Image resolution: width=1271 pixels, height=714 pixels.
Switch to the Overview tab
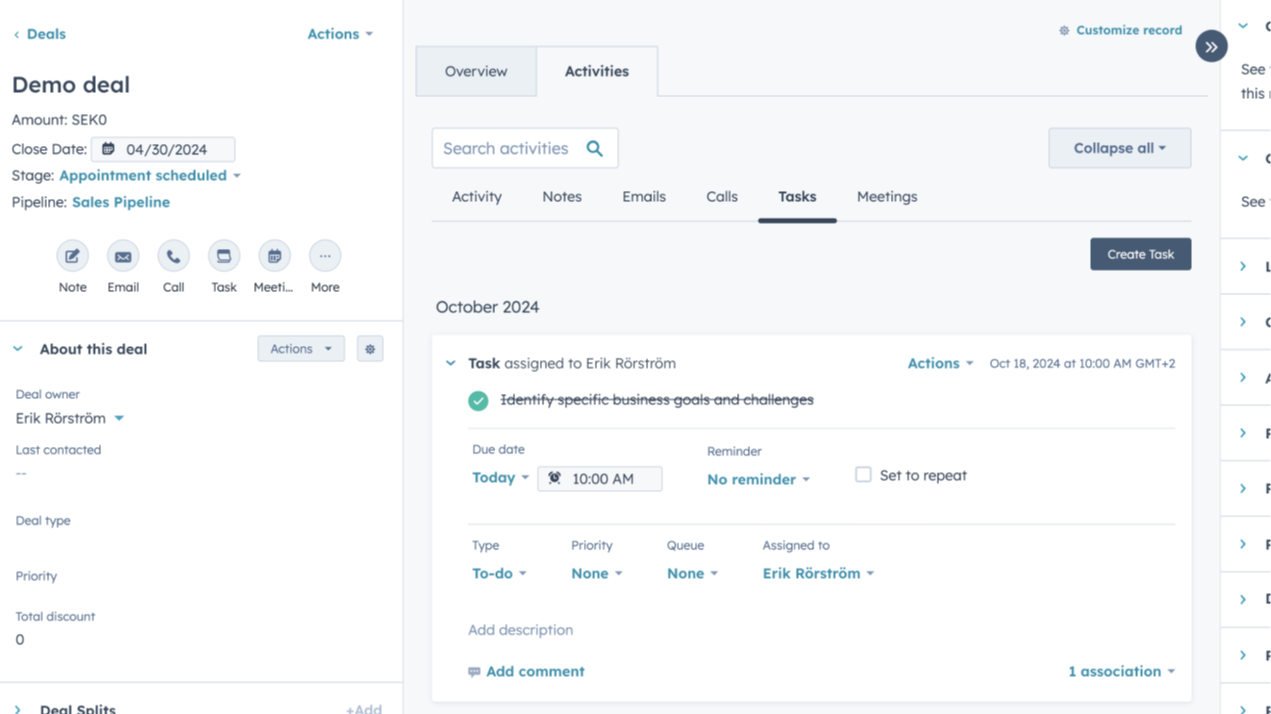tap(476, 71)
